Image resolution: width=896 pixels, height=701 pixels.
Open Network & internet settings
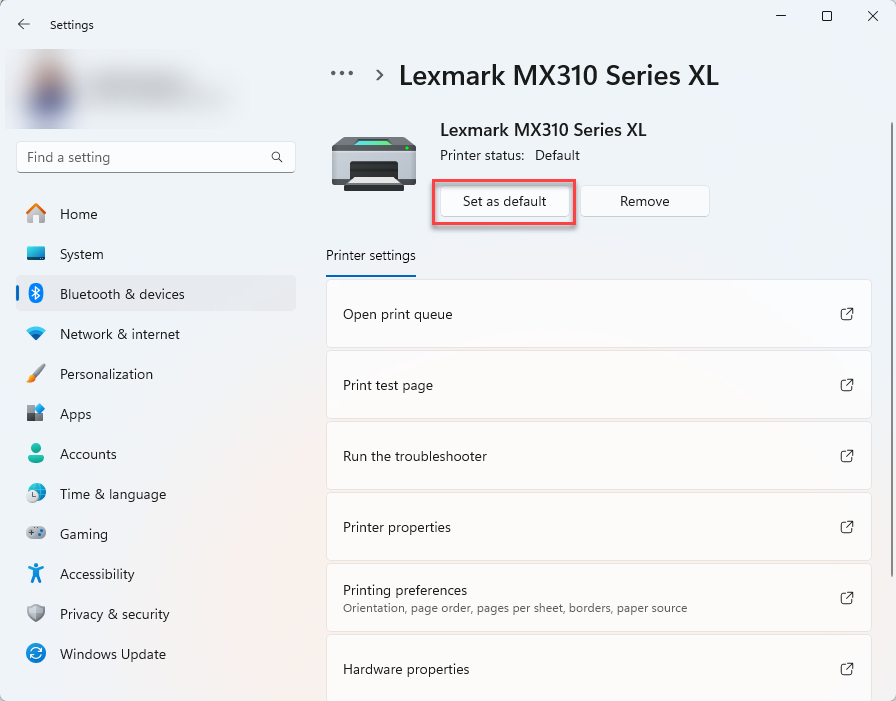coord(119,334)
